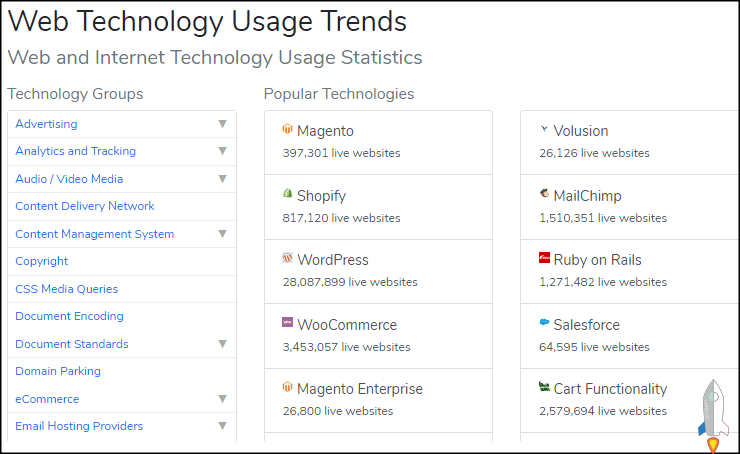The height and width of the screenshot is (454, 740).
Task: Click the Cart Functionality icon
Action: pyautogui.click(x=544, y=387)
